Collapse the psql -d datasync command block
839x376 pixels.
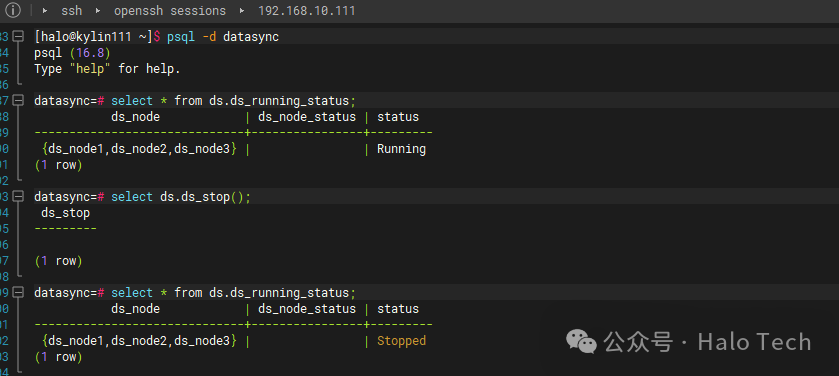pyautogui.click(x=18, y=36)
